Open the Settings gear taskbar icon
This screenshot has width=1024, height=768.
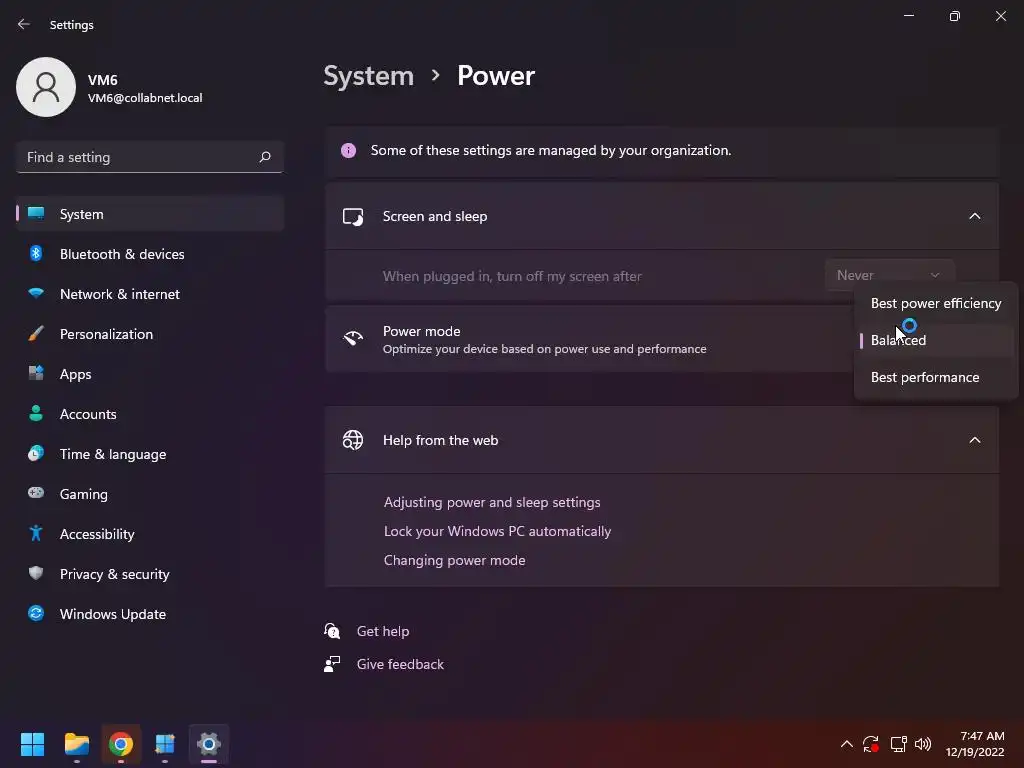209,744
